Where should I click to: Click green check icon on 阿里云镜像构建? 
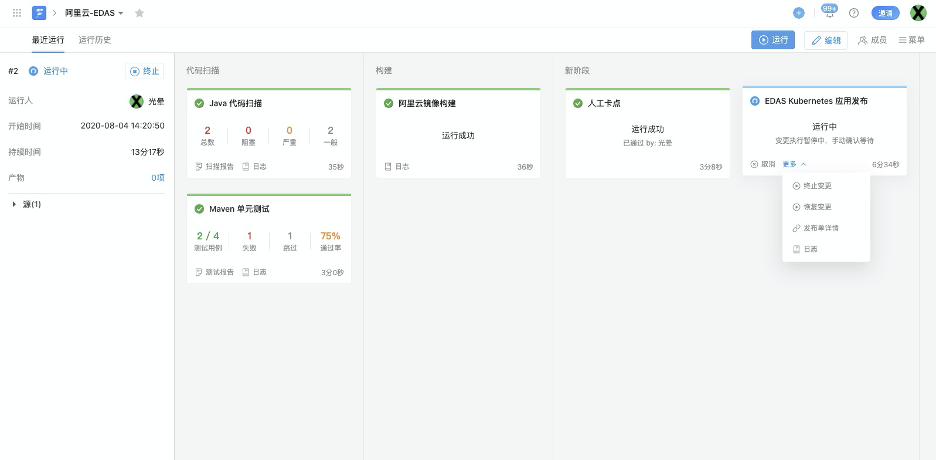tap(389, 103)
